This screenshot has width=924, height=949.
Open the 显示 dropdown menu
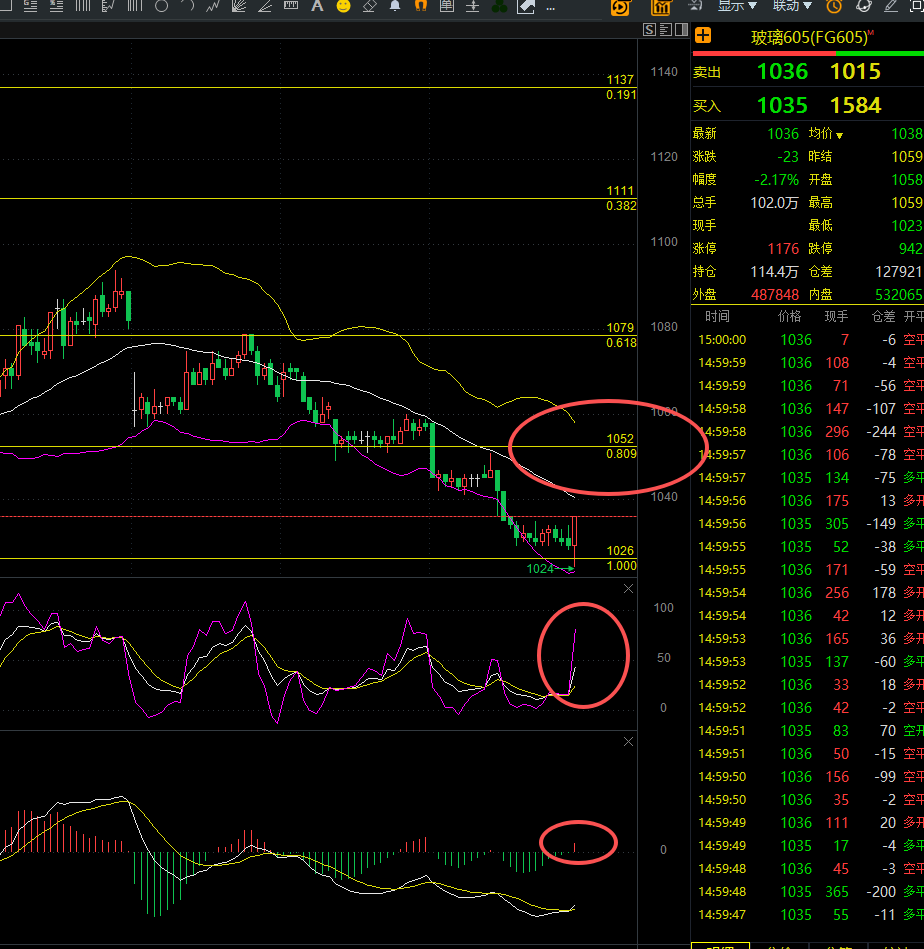(737, 7)
